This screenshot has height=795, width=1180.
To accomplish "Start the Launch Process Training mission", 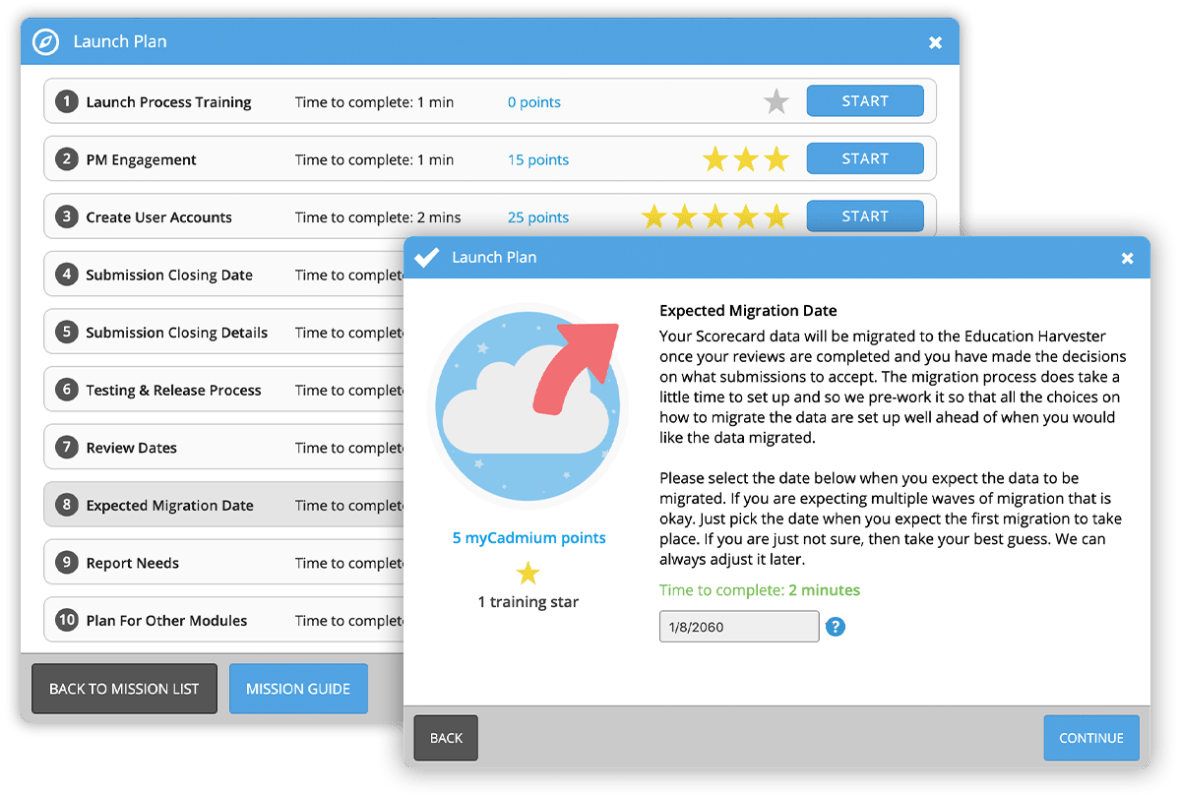I will (x=865, y=101).
